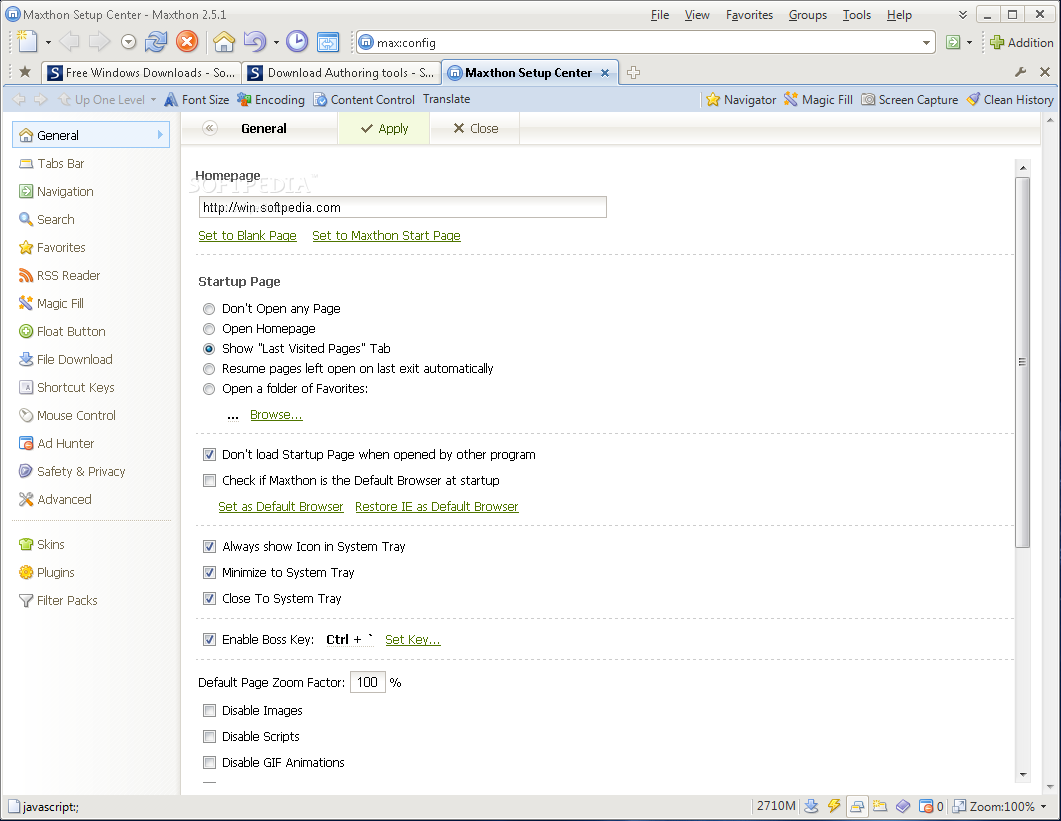Open the address bar dropdown arrow
Image resolution: width=1061 pixels, height=821 pixels.
click(926, 43)
